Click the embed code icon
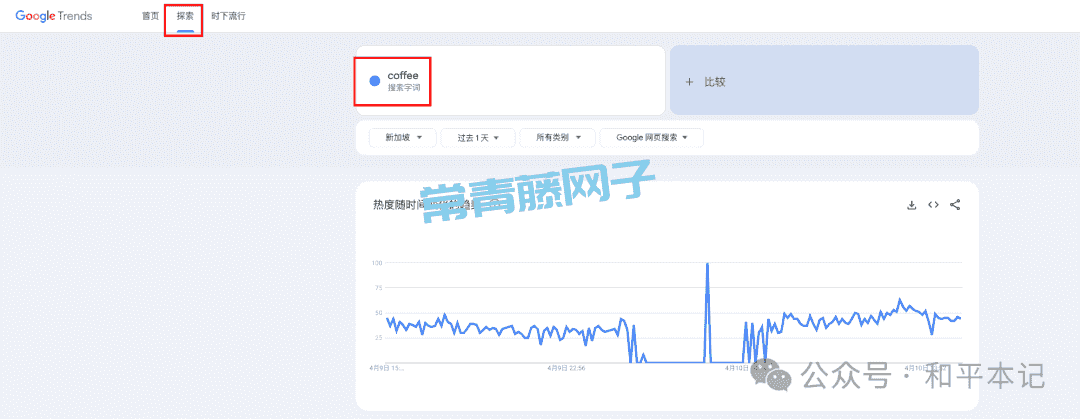1080x419 pixels. pos(933,205)
